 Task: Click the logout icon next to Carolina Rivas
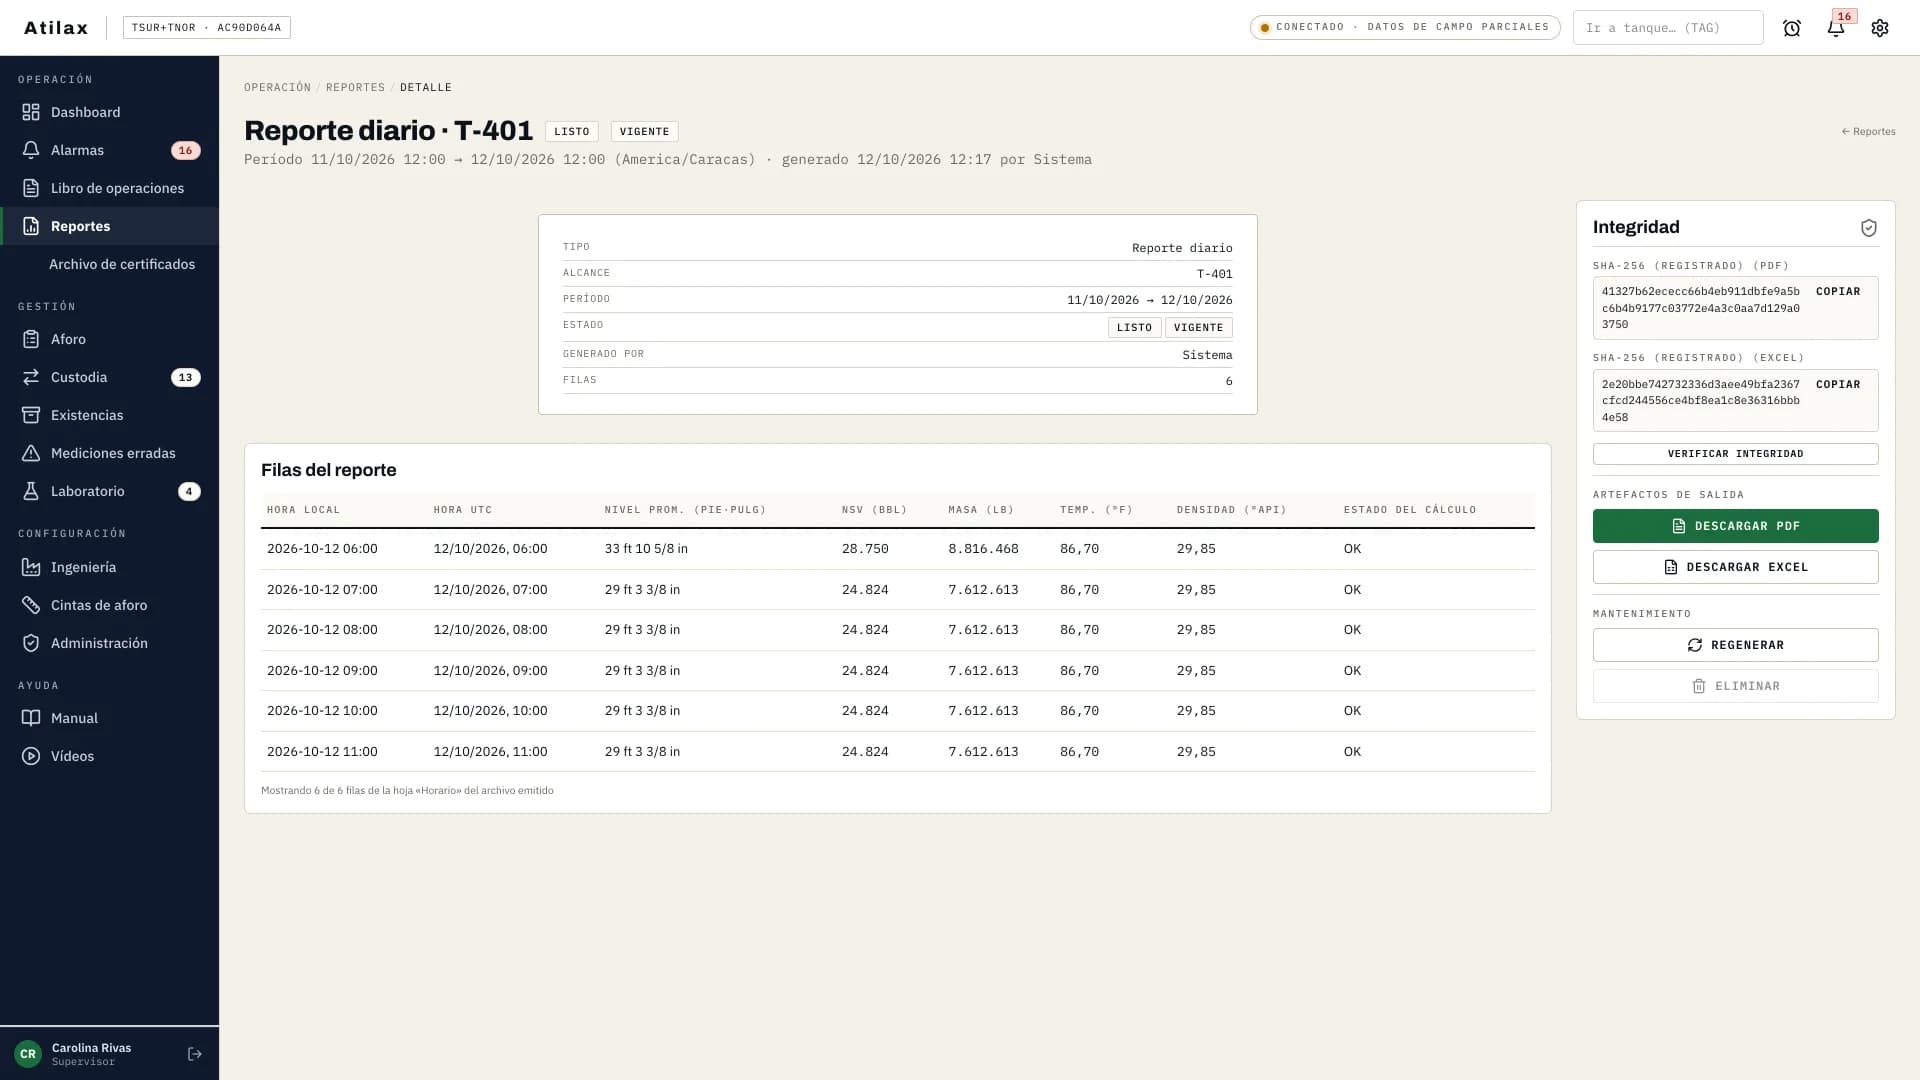point(195,1054)
